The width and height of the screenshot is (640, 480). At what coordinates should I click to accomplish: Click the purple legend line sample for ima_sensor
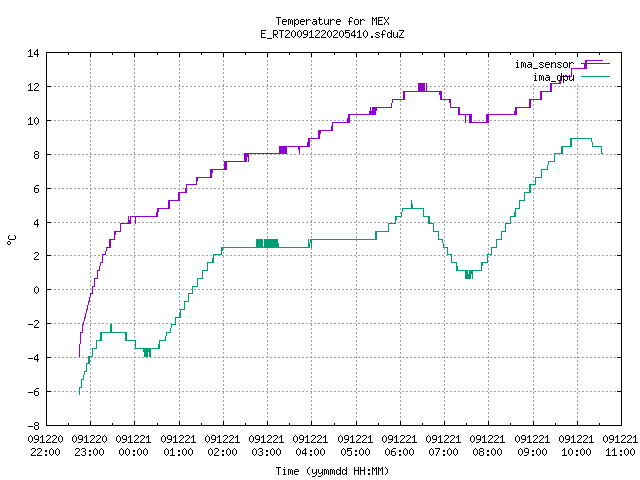[x=595, y=64]
